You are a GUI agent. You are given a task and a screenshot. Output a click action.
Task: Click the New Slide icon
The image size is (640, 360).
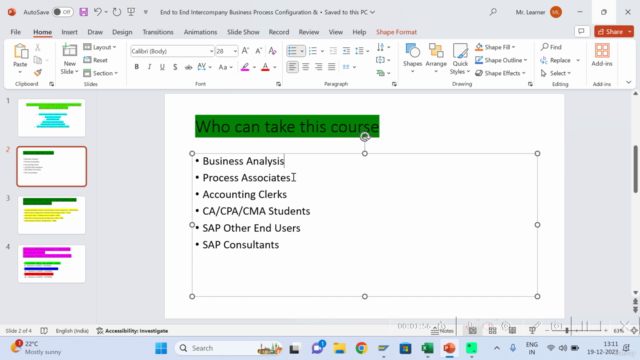tap(69, 51)
